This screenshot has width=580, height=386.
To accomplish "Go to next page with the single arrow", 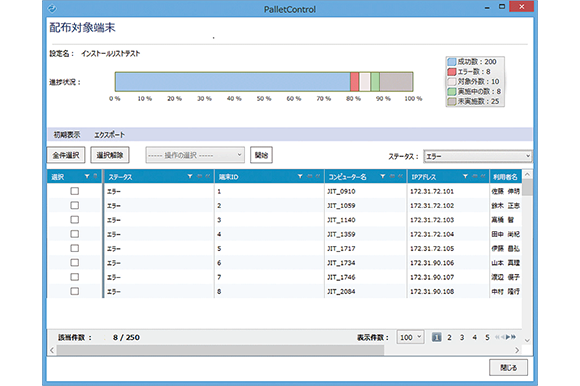I will tap(508, 337).
